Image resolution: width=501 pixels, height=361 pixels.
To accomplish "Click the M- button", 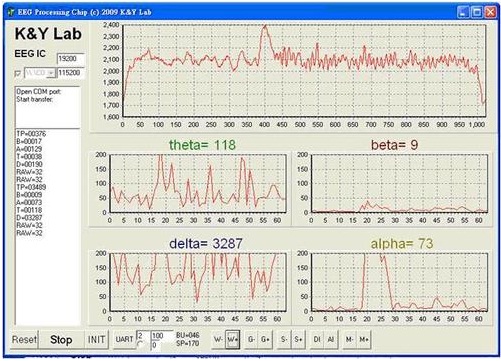I will (350, 339).
